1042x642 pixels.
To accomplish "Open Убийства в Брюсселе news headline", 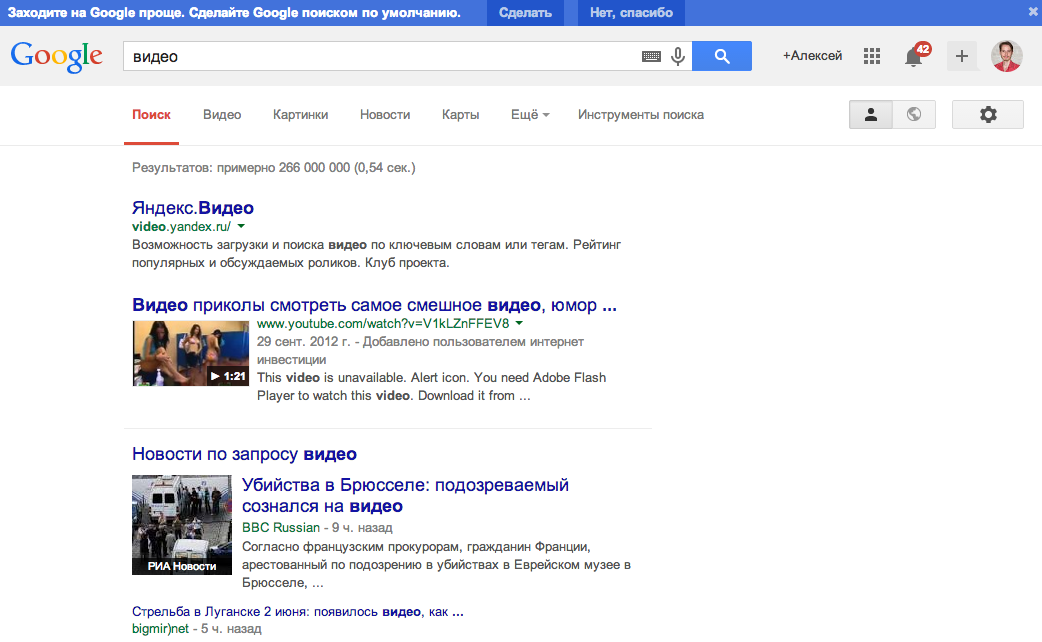I will tap(405, 495).
